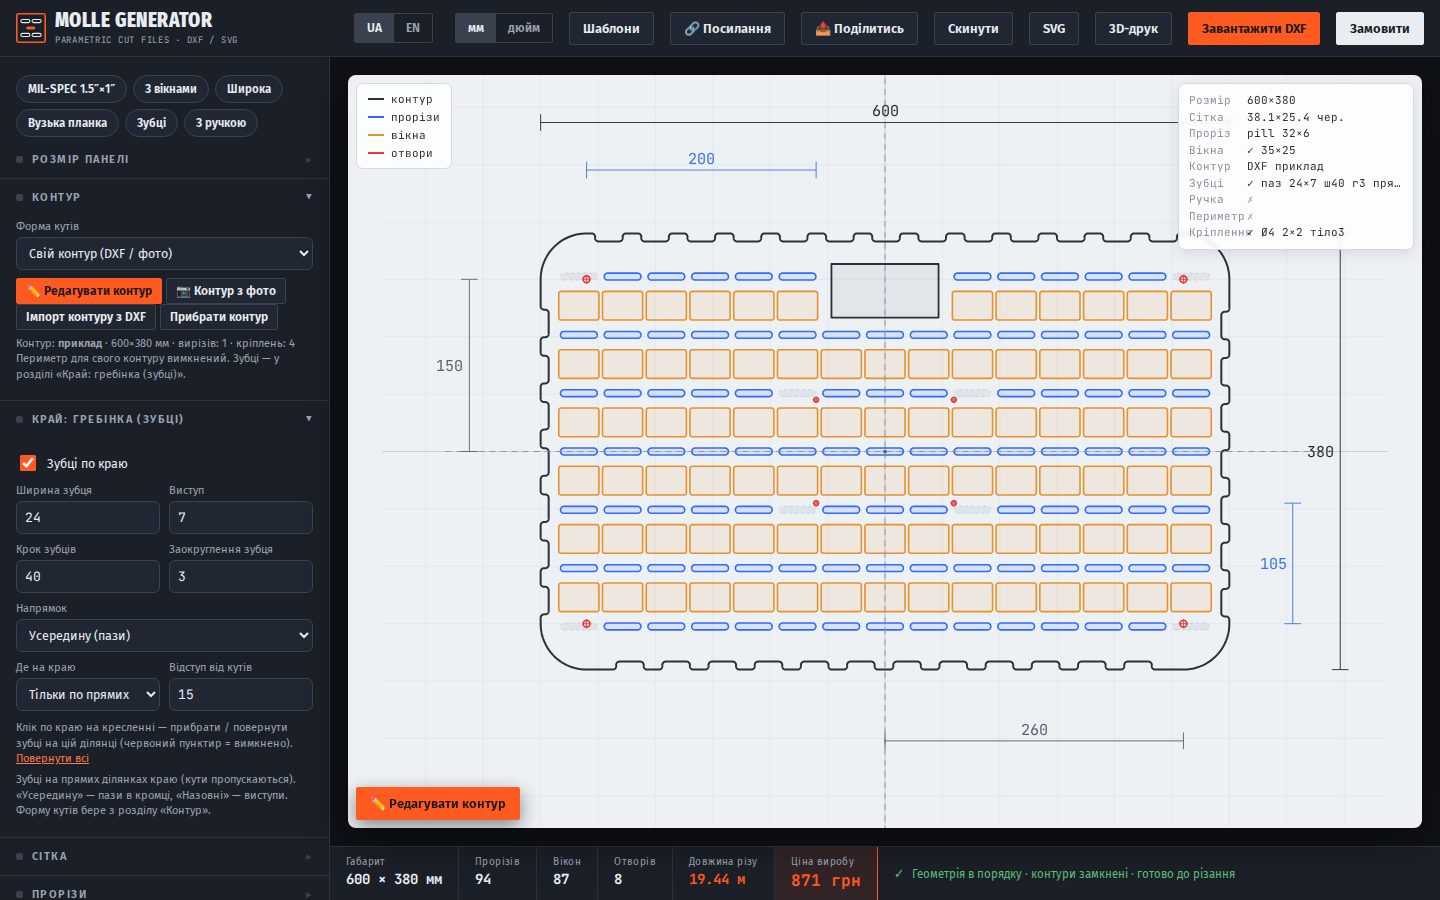Select дюйм units
Image resolution: width=1440 pixels, height=900 pixels.
[524, 28]
